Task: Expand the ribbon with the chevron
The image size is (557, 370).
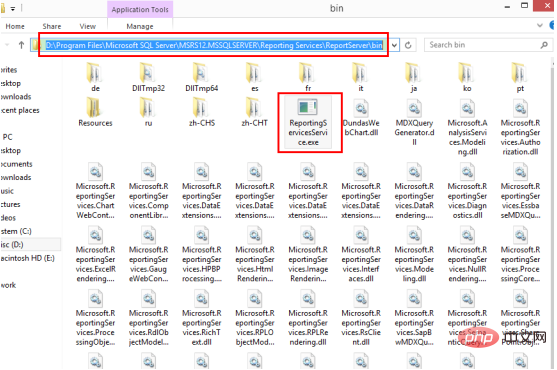Action: pyautogui.click(x=540, y=25)
